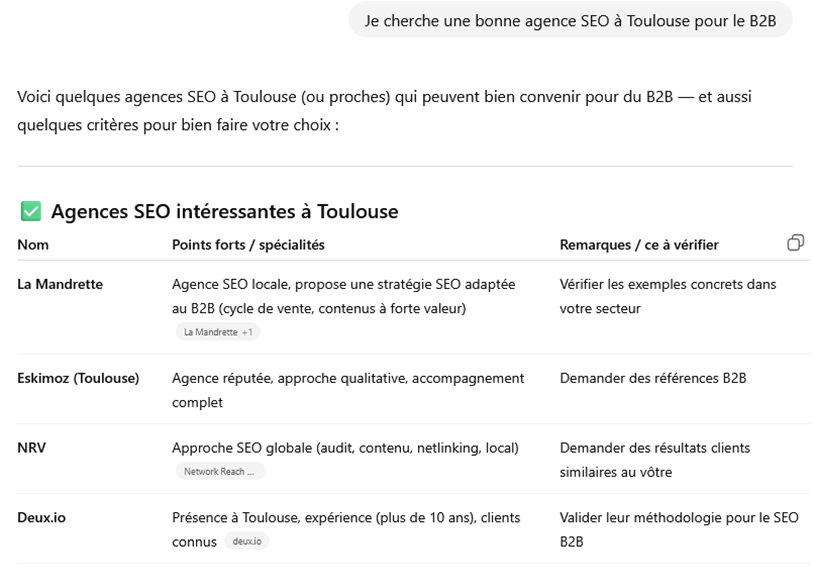
Task: Click the "Points forts / spécialités" column header
Action: [248, 245]
